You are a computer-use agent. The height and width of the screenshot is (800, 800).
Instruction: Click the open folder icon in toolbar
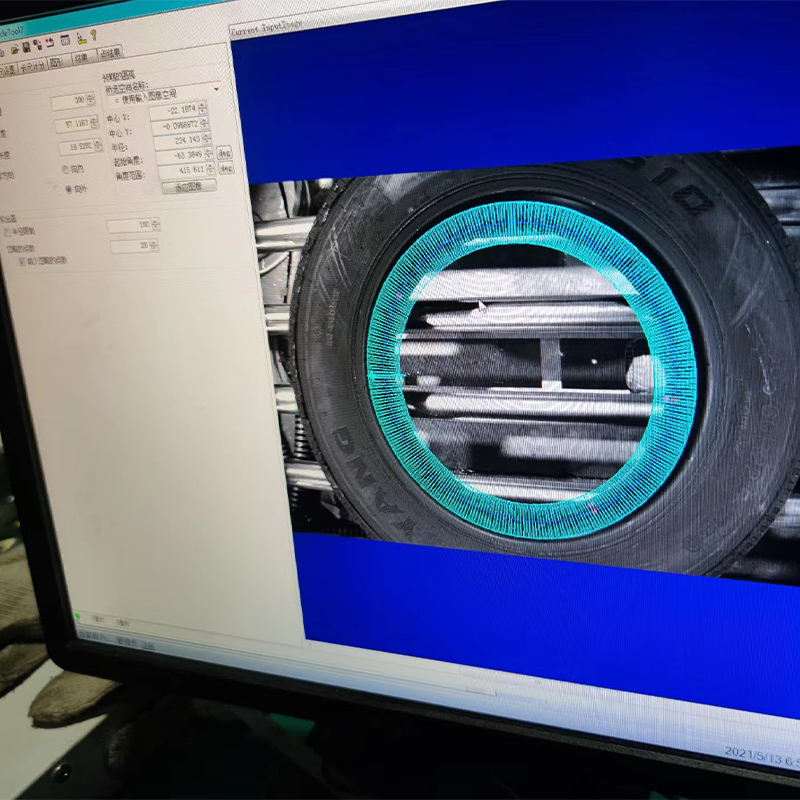pyautogui.click(x=15, y=49)
